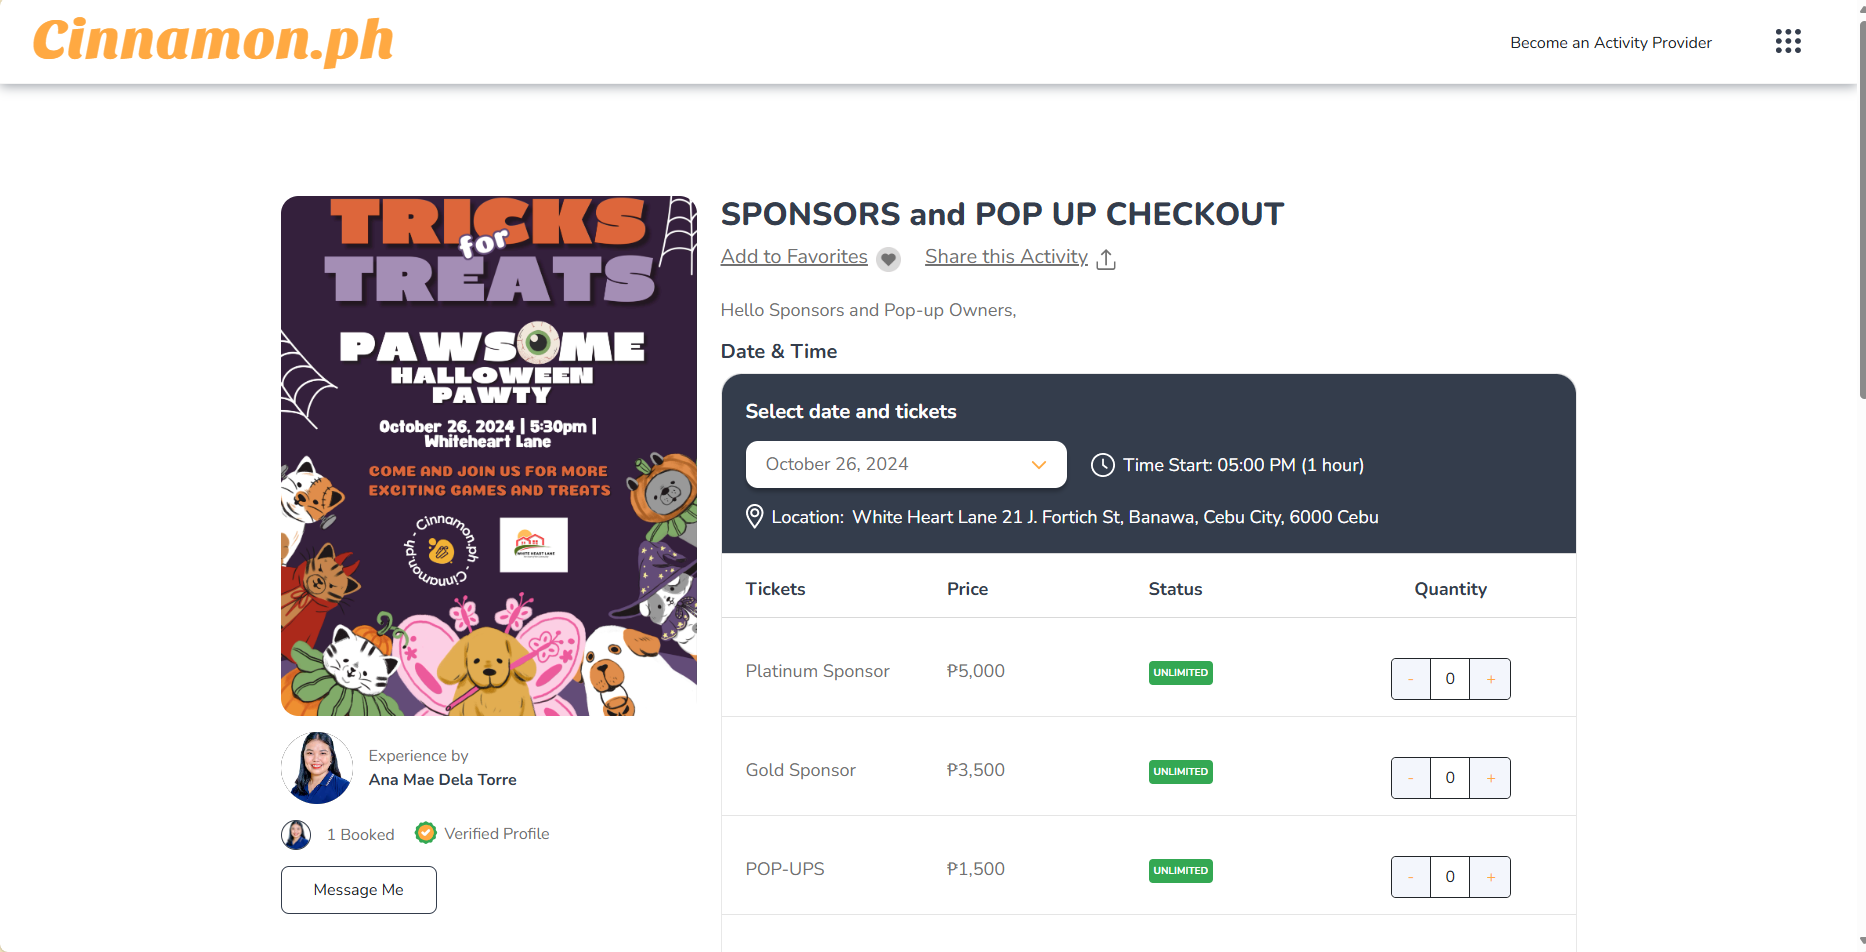1866x952 pixels.
Task: Click the heart favorites icon
Action: click(x=888, y=259)
